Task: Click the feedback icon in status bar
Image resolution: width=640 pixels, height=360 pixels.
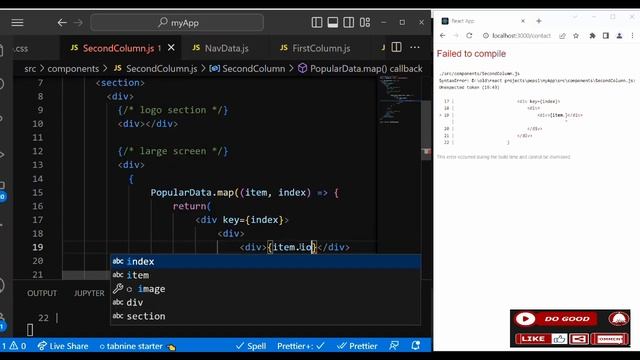Action: point(394,346)
